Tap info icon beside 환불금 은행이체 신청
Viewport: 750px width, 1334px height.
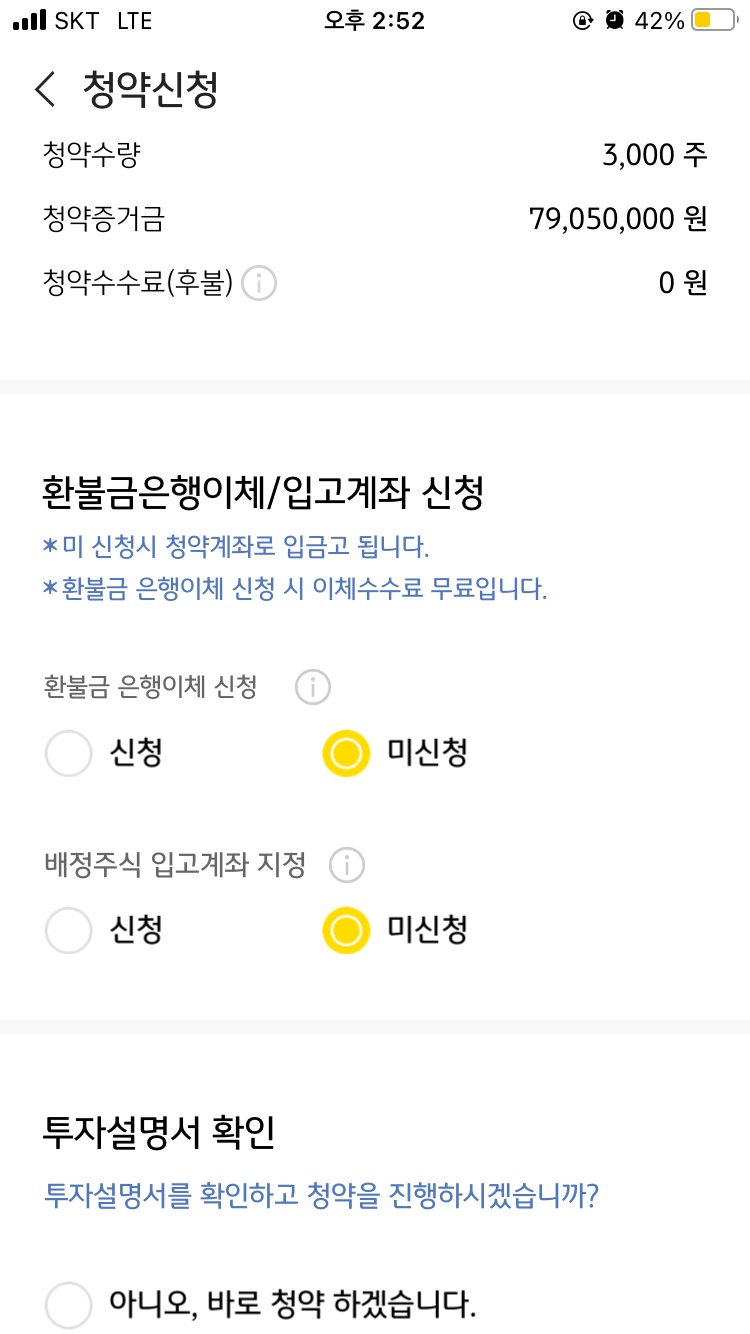313,688
